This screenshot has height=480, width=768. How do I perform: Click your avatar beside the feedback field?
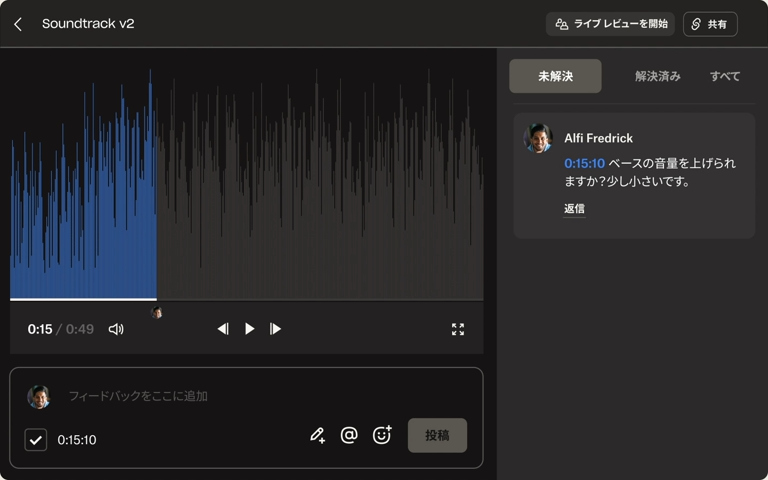point(39,397)
